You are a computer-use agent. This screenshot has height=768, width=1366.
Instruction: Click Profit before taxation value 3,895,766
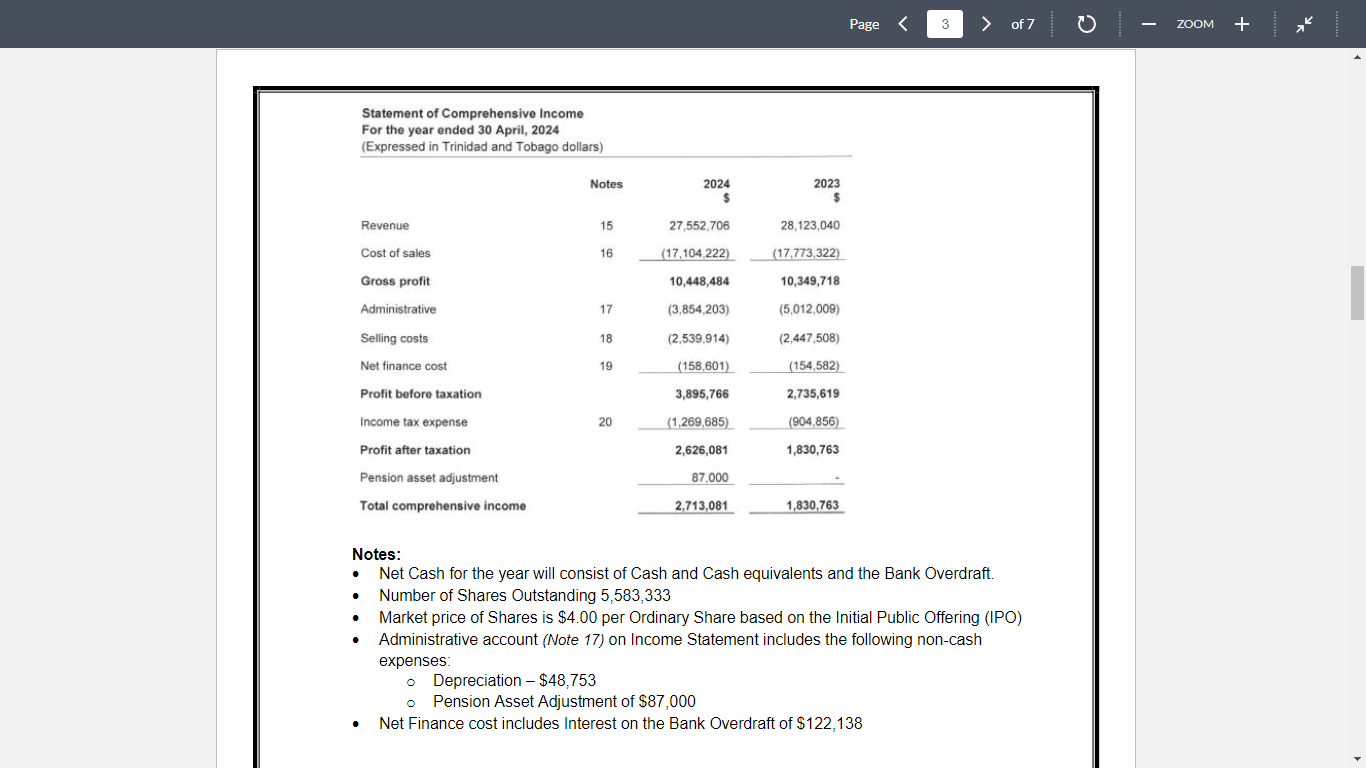point(702,394)
